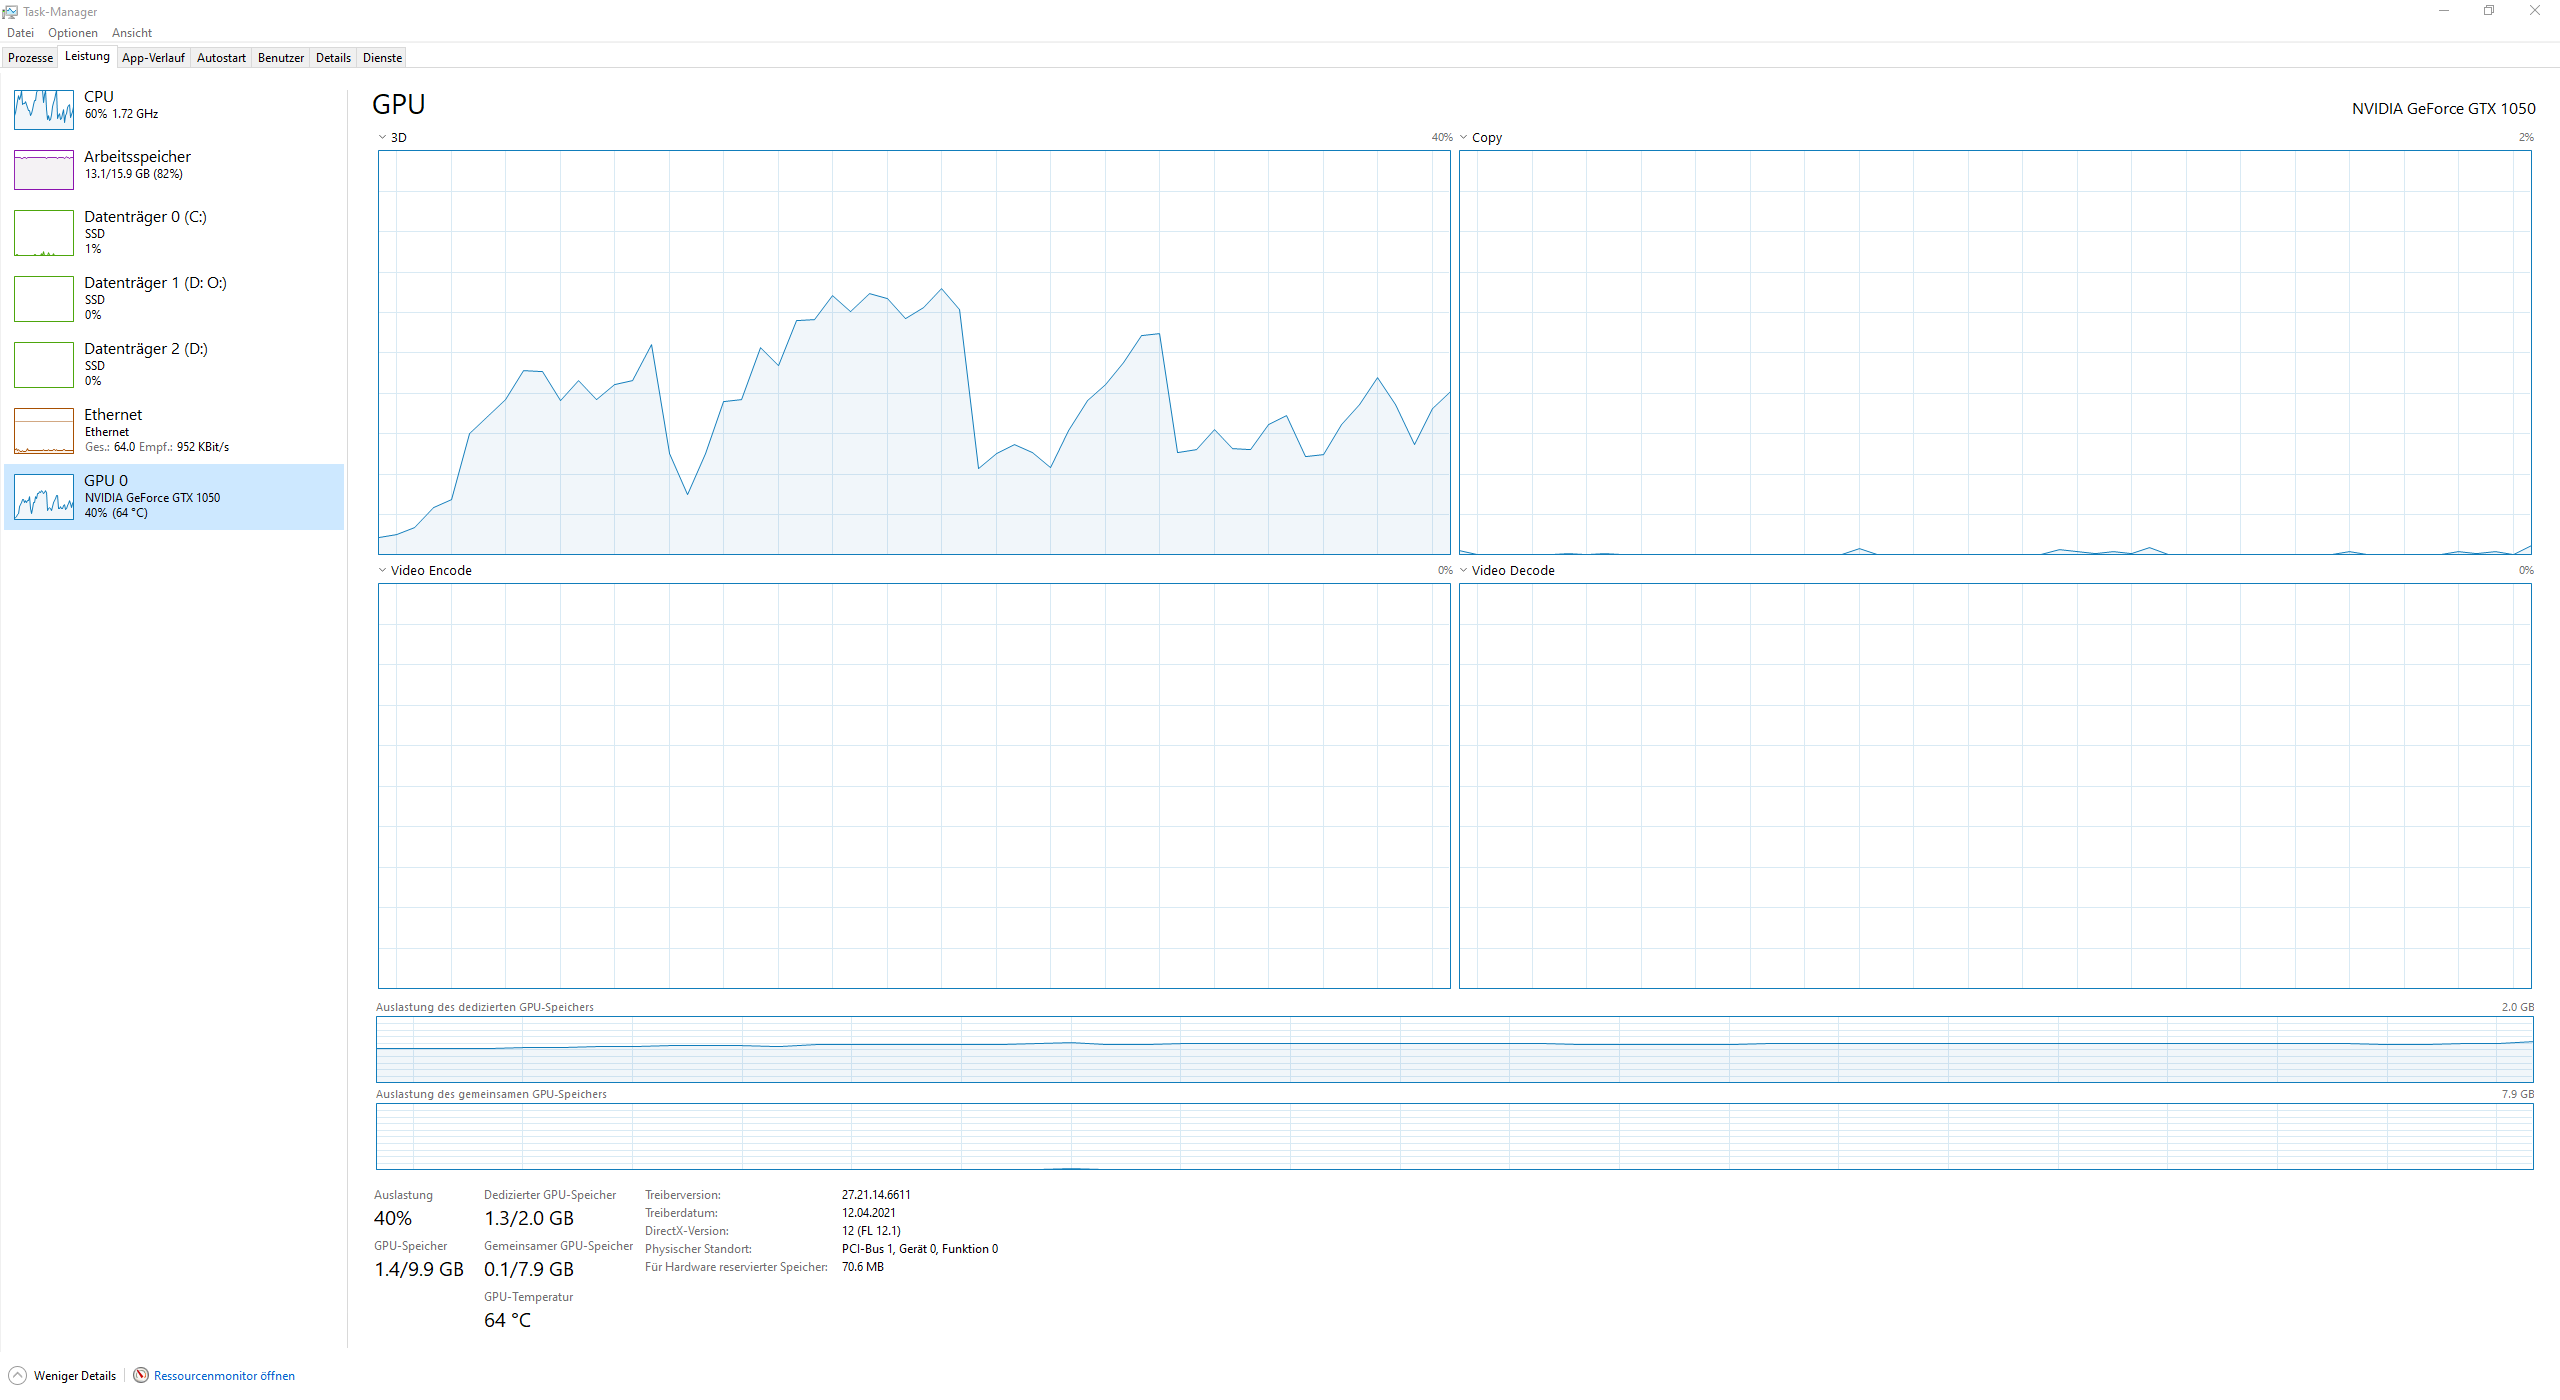Image resolution: width=2560 pixels, height=1400 pixels.
Task: Select Datenträger 1 (D: O:) graph thumbnail
Action: tap(44, 299)
